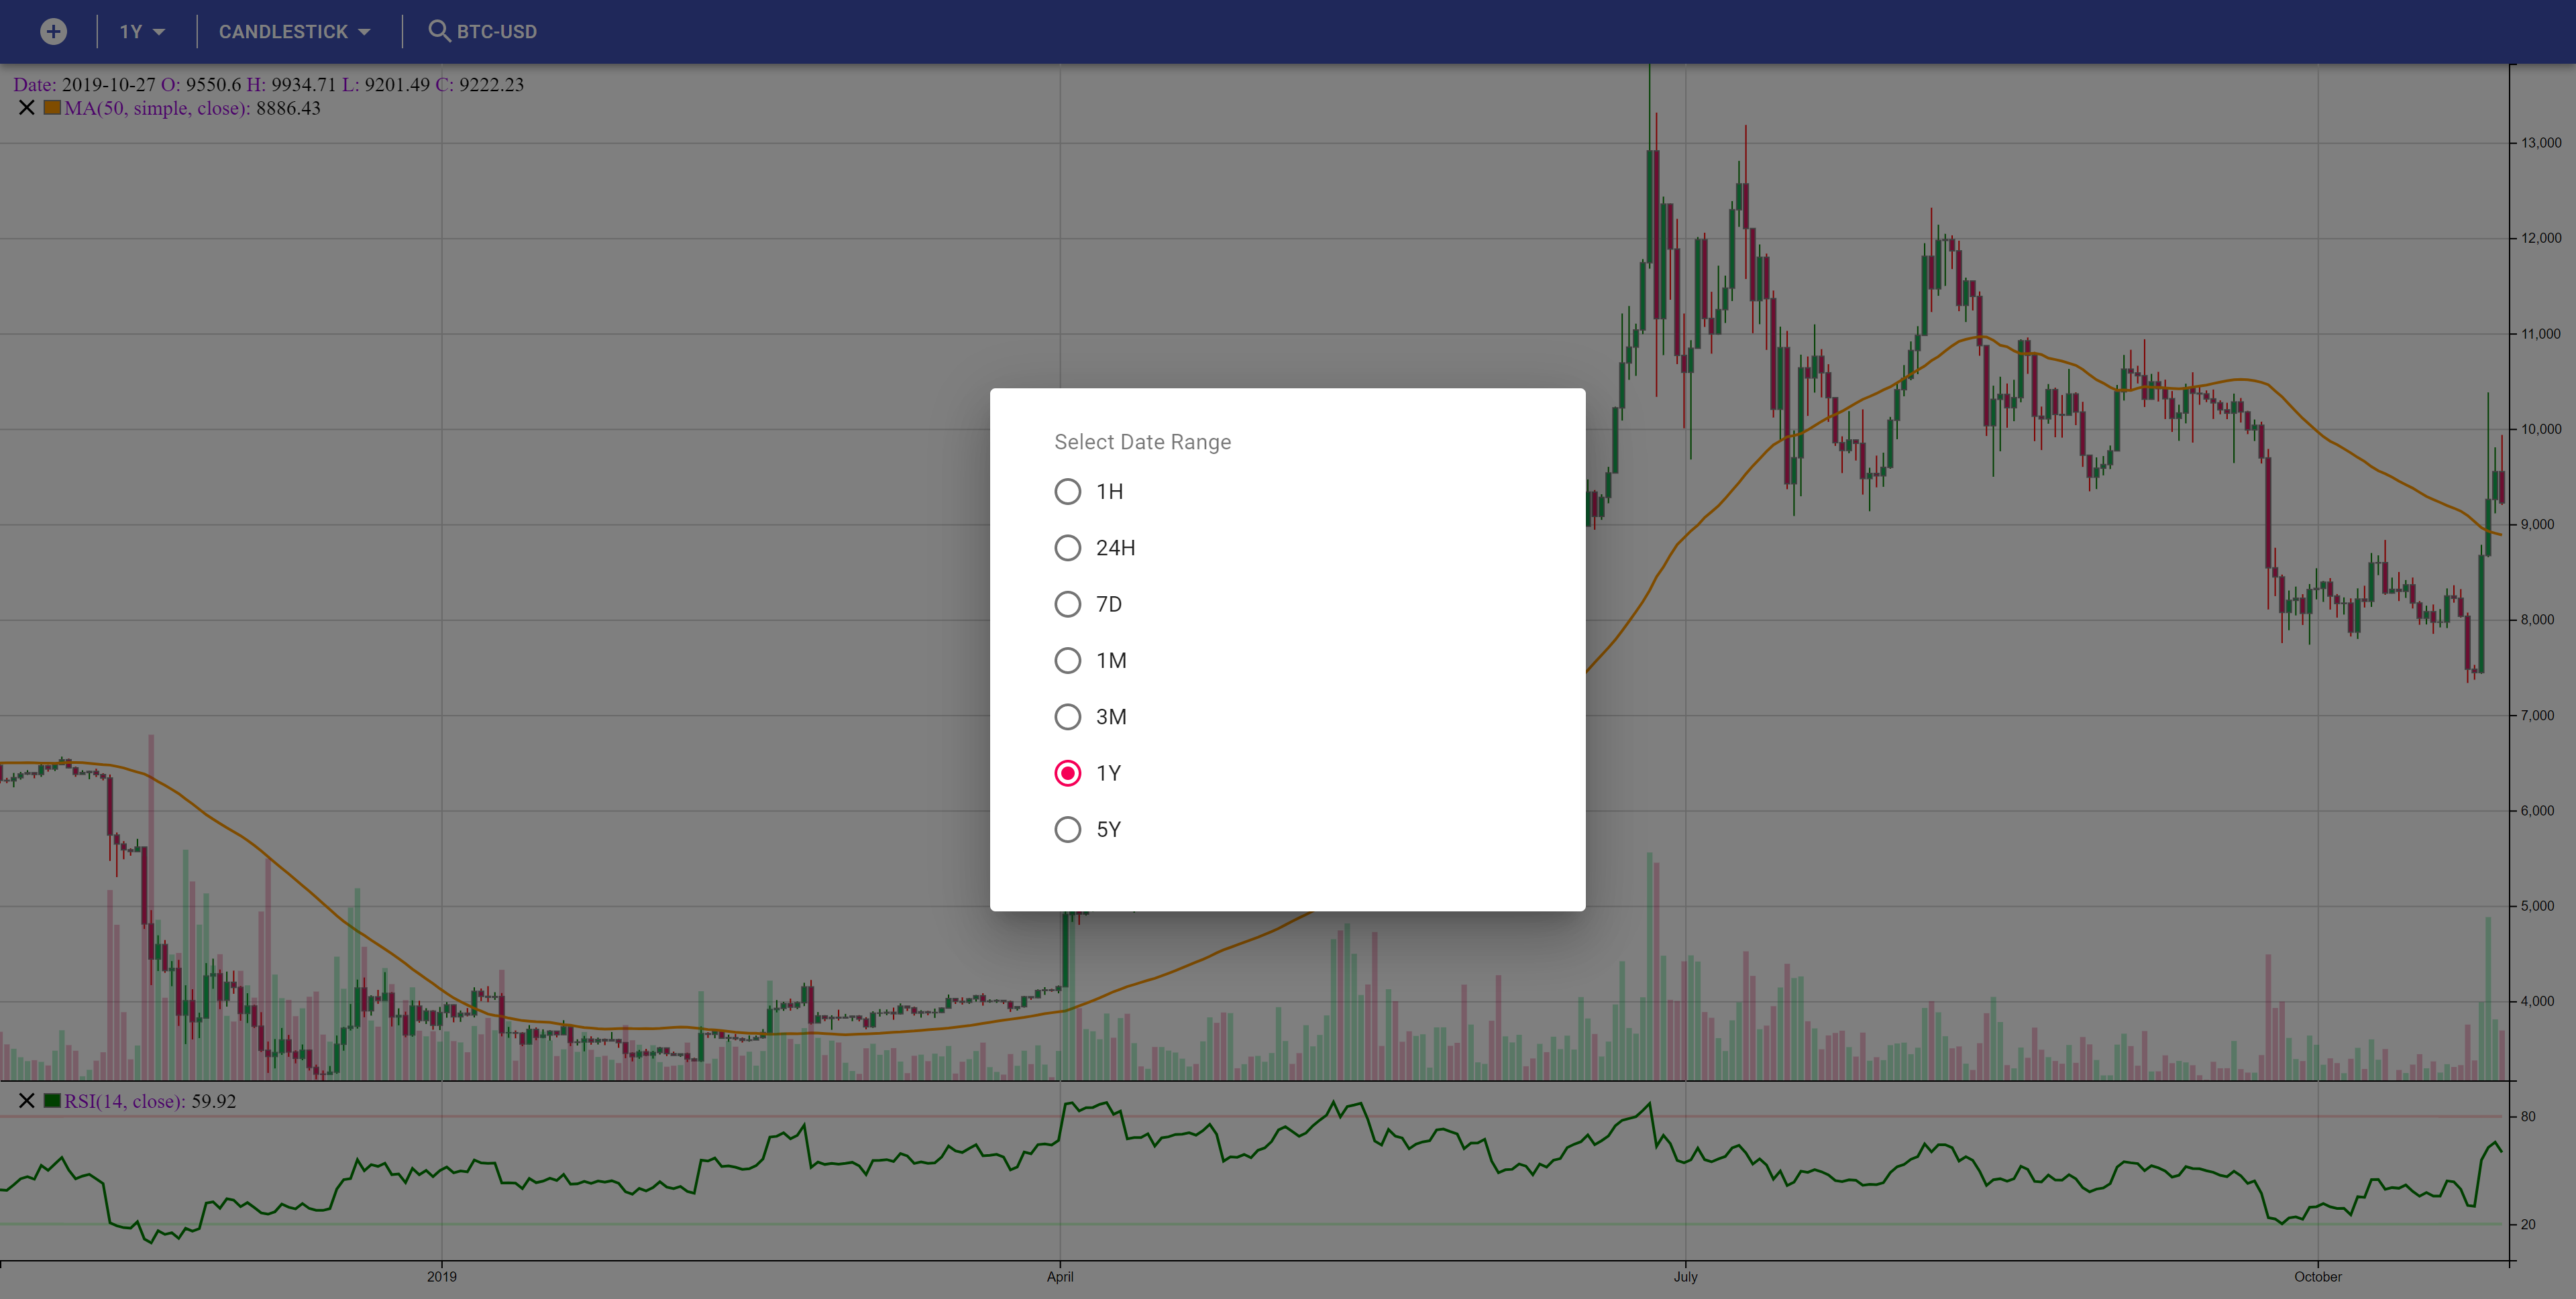Screen dimensions: 2576x1299
Task: Click the RSI(14, close) label
Action: click(125, 1101)
